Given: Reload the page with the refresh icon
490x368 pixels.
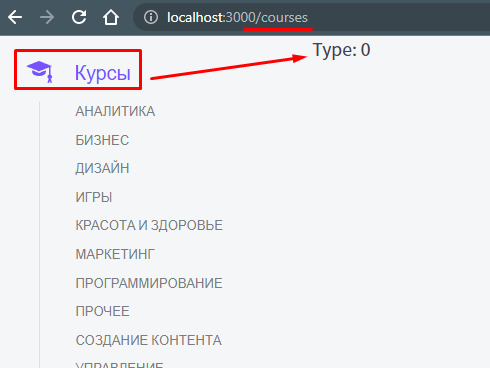Looking at the screenshot, I should [79, 17].
